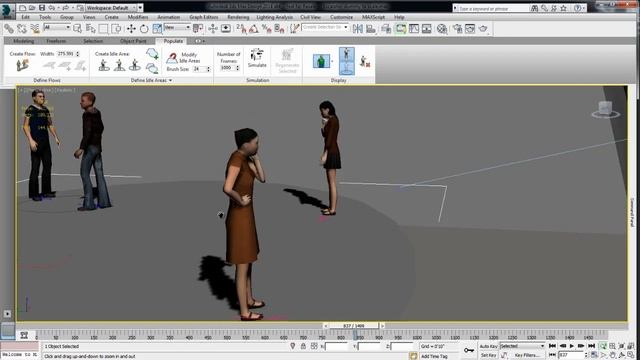Image resolution: width=640 pixels, height=360 pixels.
Task: Toggle the selection lock icon in status bar
Action: (303, 346)
